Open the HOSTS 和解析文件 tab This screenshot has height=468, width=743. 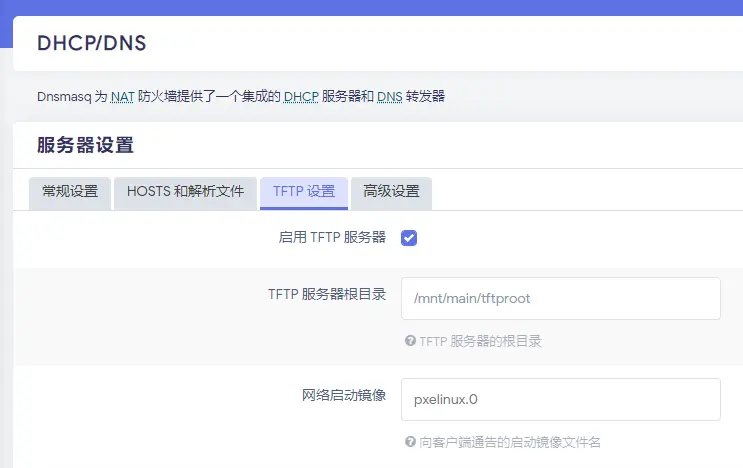[185, 192]
